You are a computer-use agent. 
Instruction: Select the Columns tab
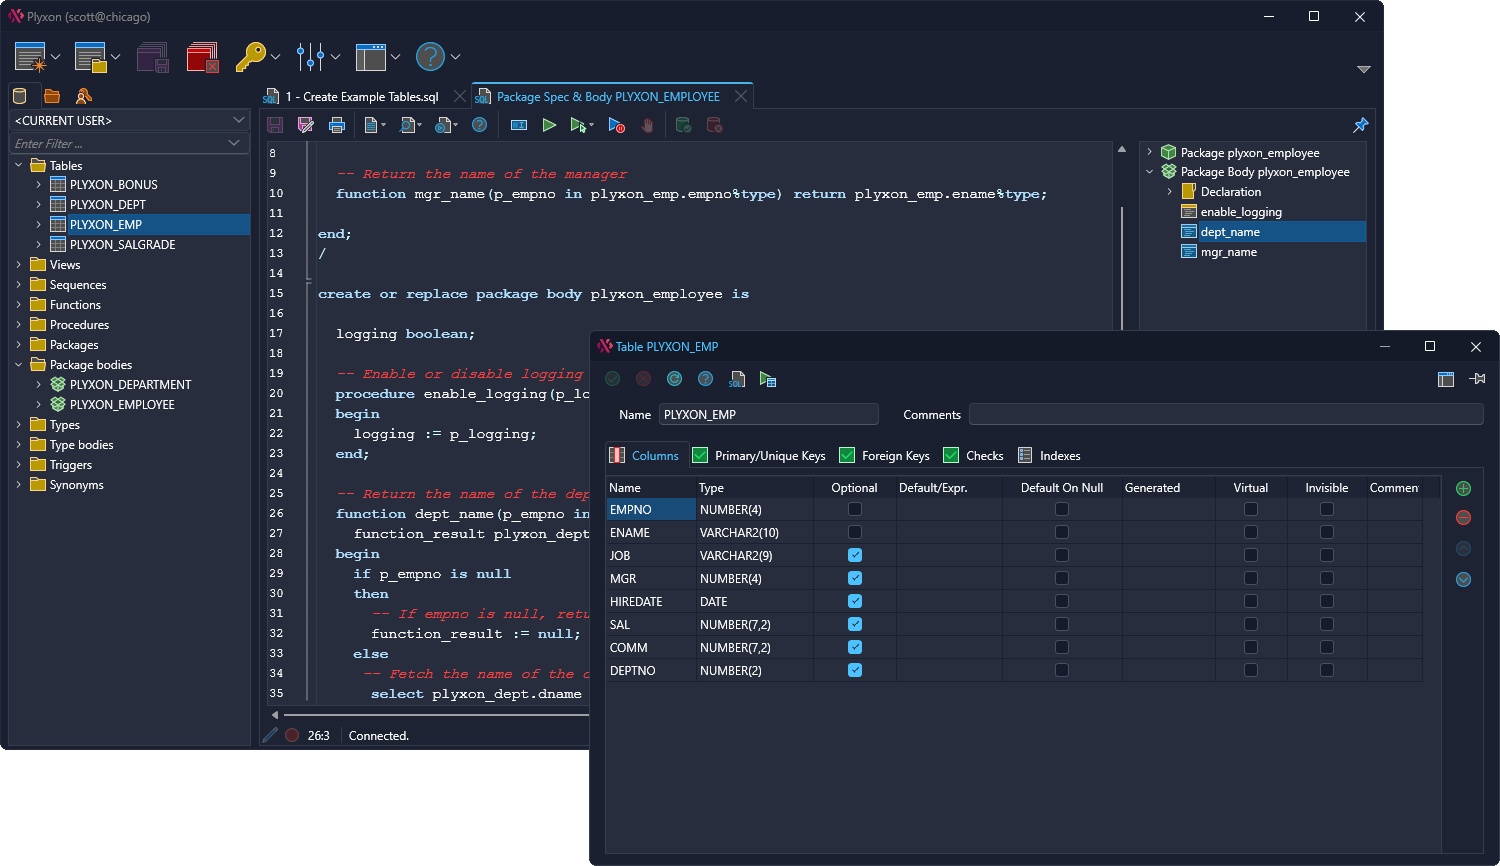pyautogui.click(x=646, y=455)
